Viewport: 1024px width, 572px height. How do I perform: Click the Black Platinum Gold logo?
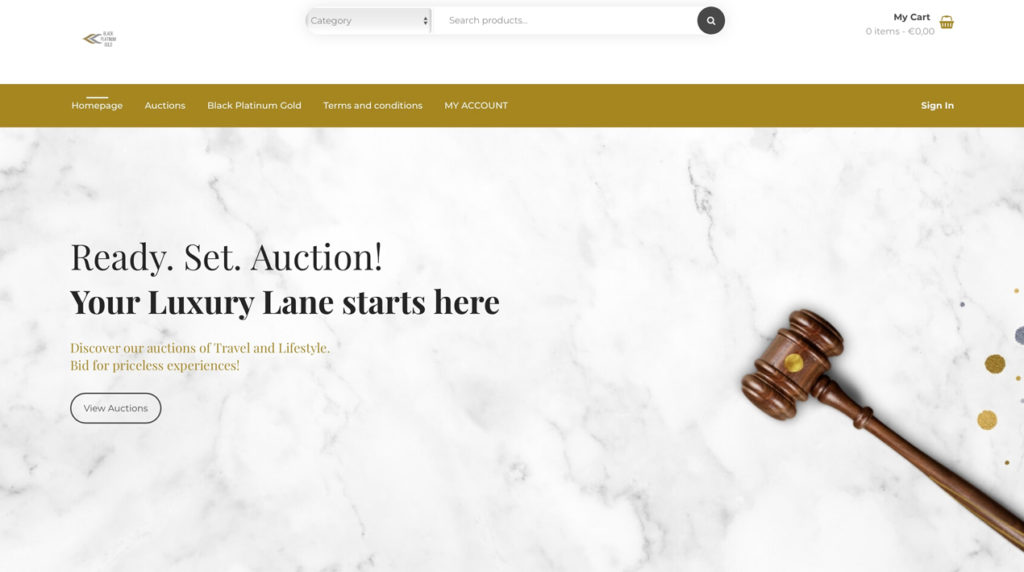(99, 39)
